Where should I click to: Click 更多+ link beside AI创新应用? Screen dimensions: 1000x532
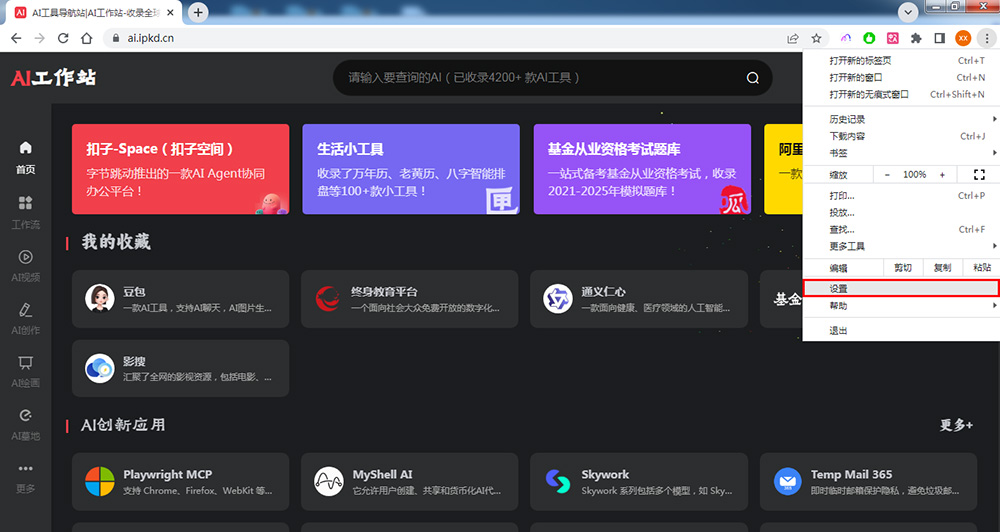pos(956,425)
